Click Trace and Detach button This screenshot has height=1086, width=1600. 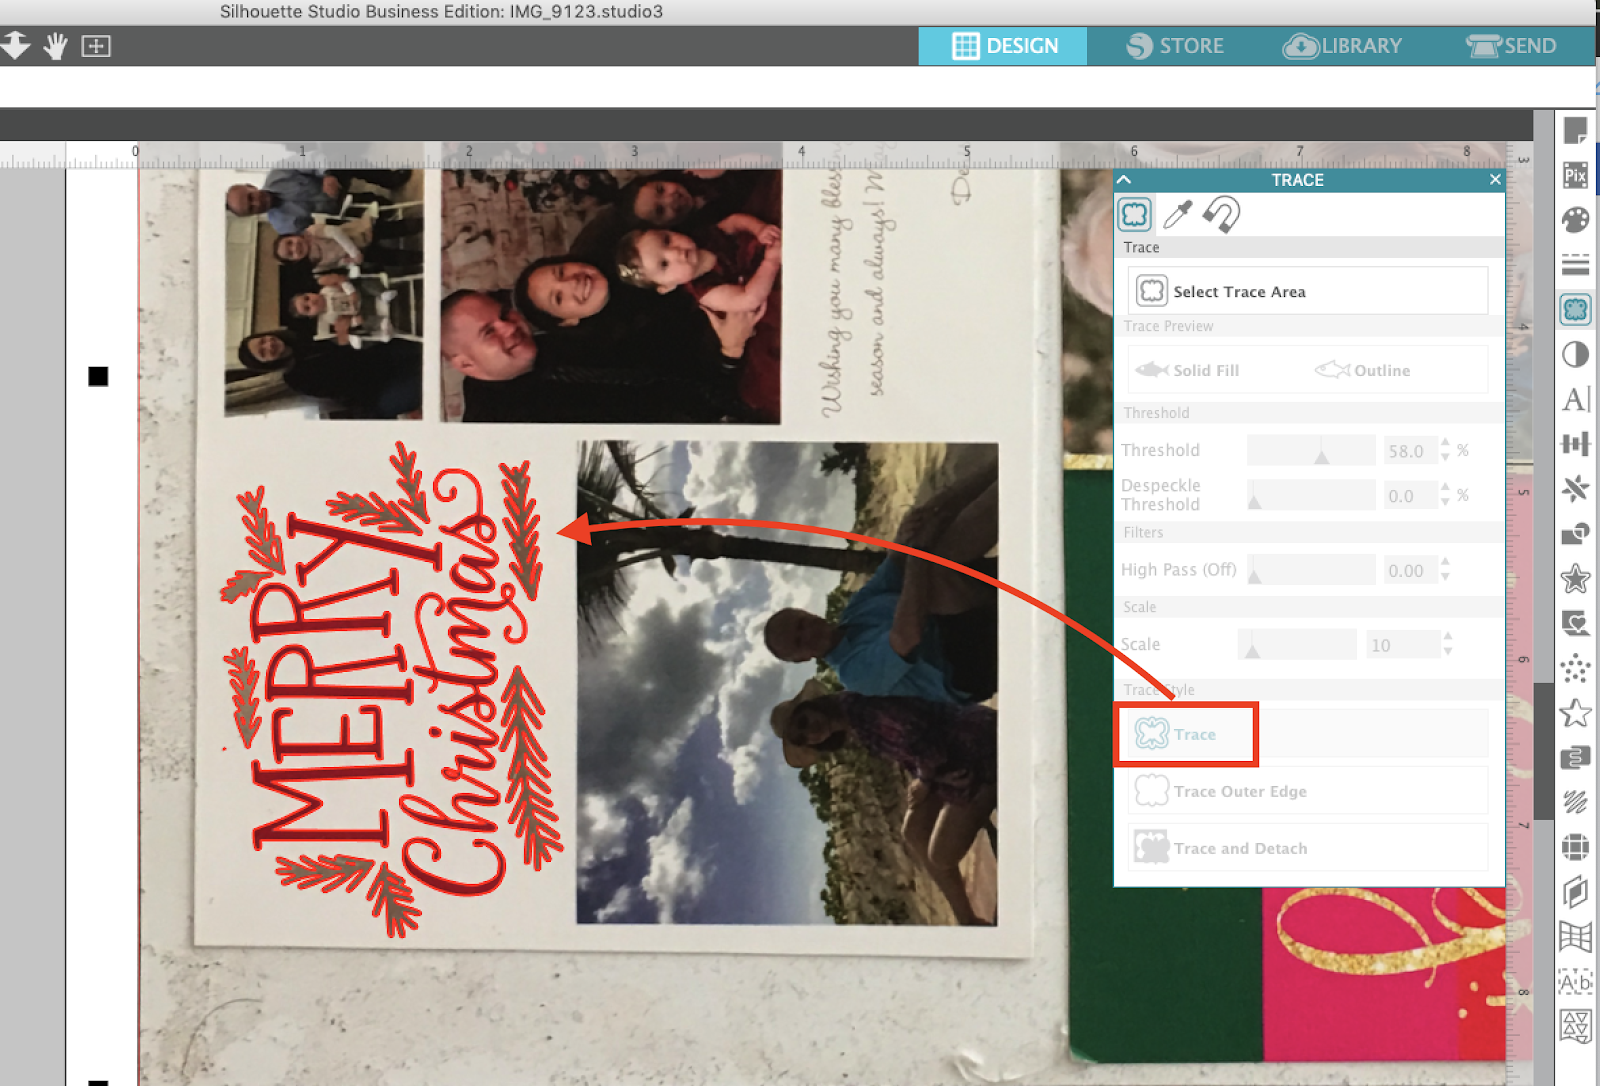pos(1308,848)
